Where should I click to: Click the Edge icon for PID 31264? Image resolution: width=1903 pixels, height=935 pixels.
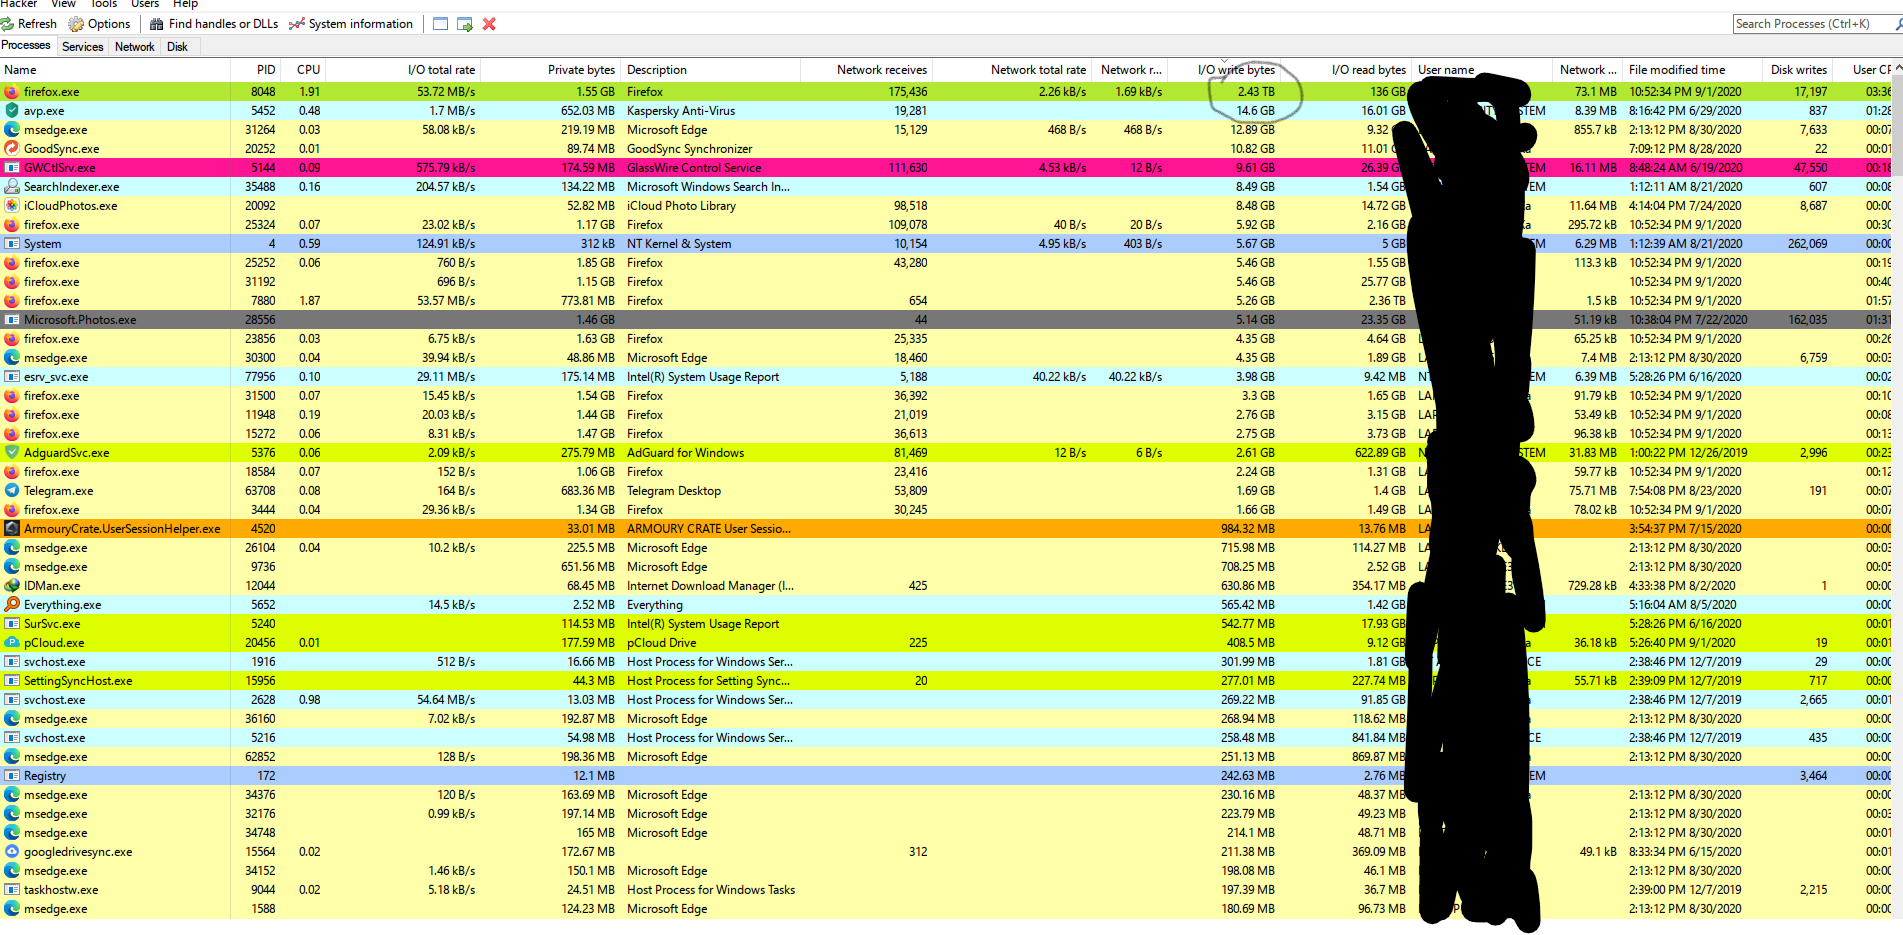(x=12, y=130)
